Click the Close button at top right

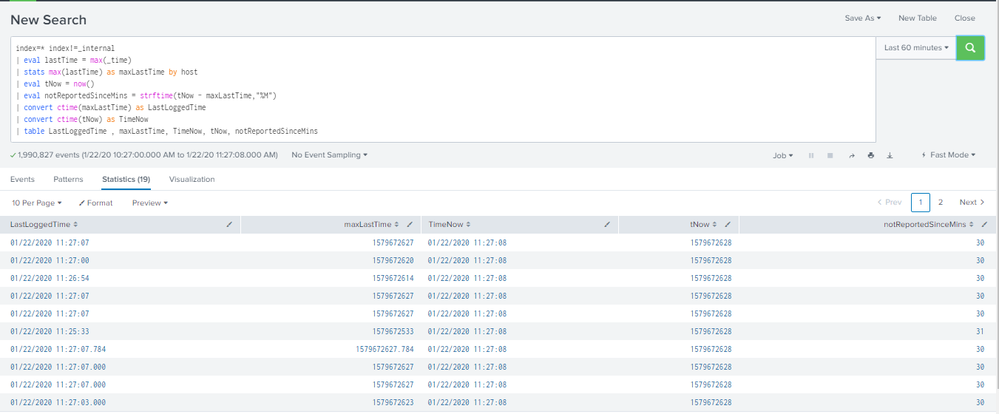[965, 18]
